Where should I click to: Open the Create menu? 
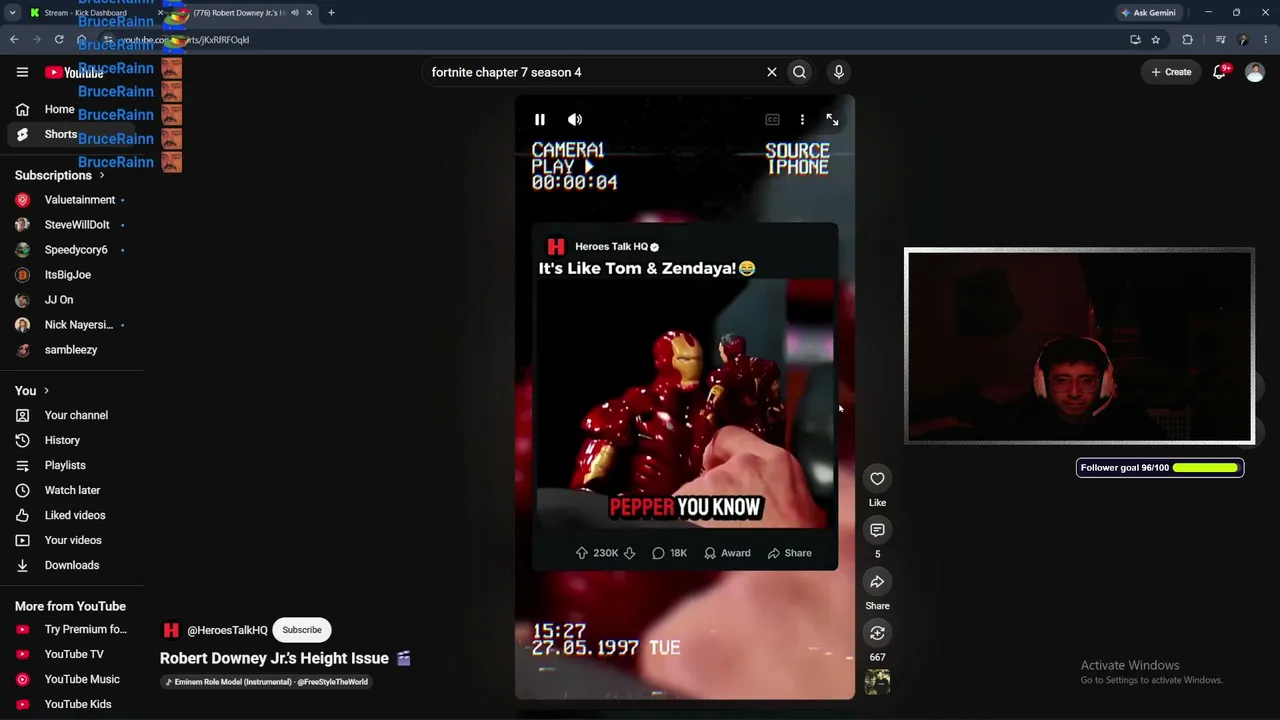pyautogui.click(x=1171, y=72)
